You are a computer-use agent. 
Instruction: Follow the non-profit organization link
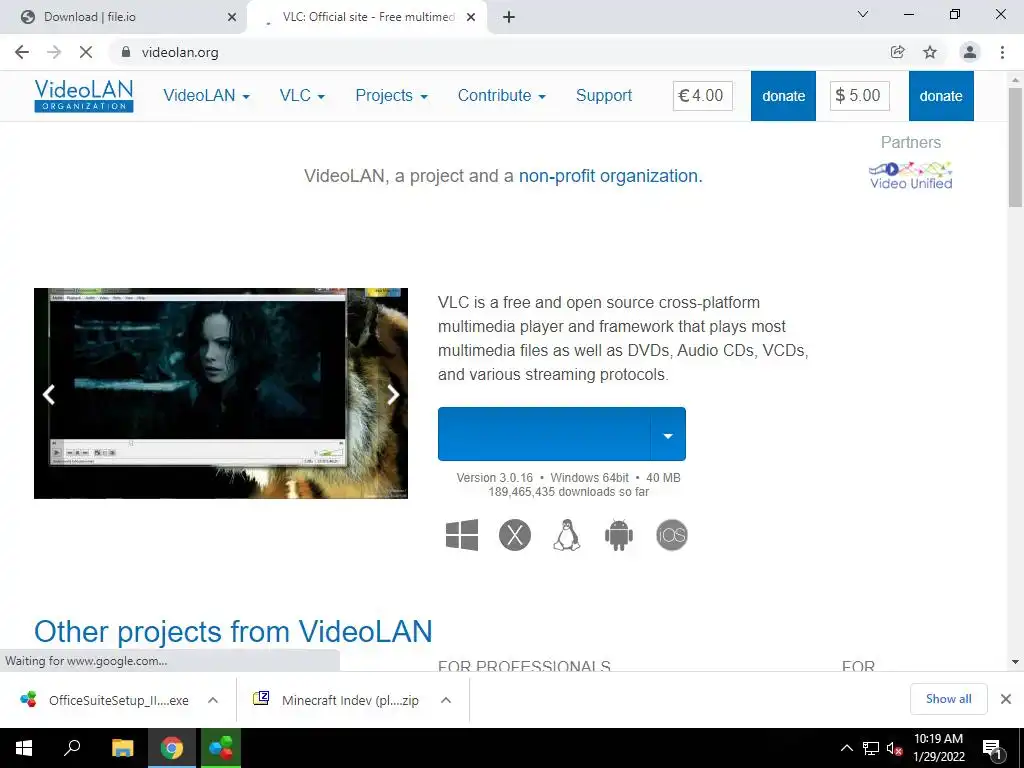pos(611,176)
